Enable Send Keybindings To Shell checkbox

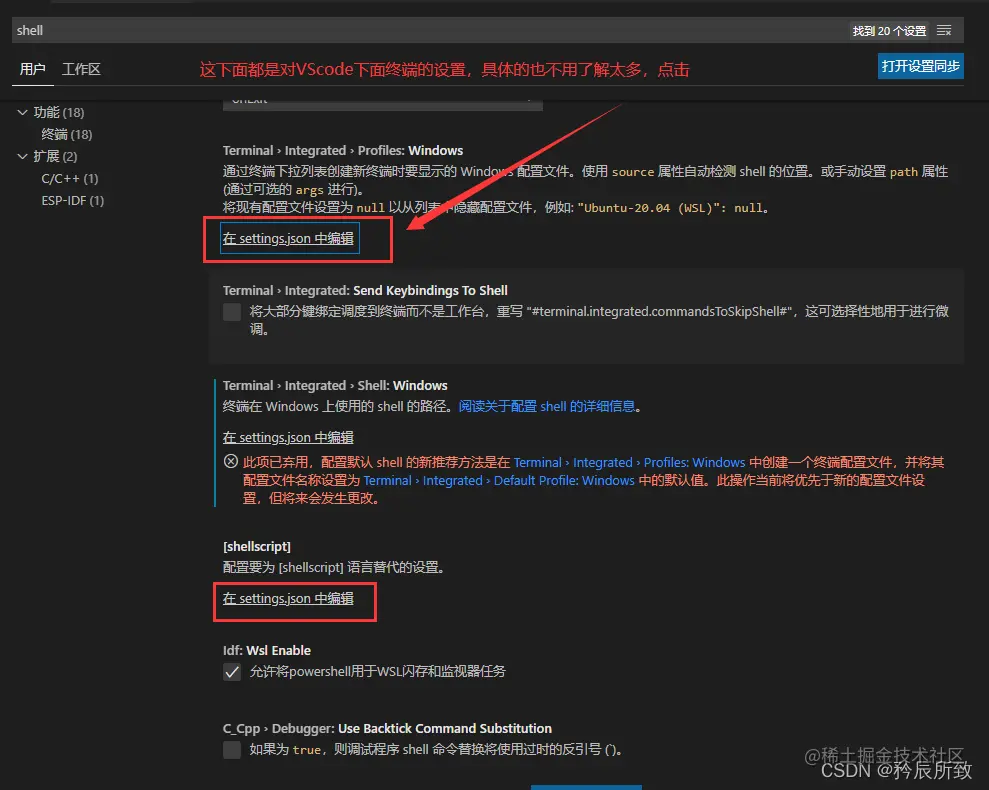pyautogui.click(x=232, y=312)
